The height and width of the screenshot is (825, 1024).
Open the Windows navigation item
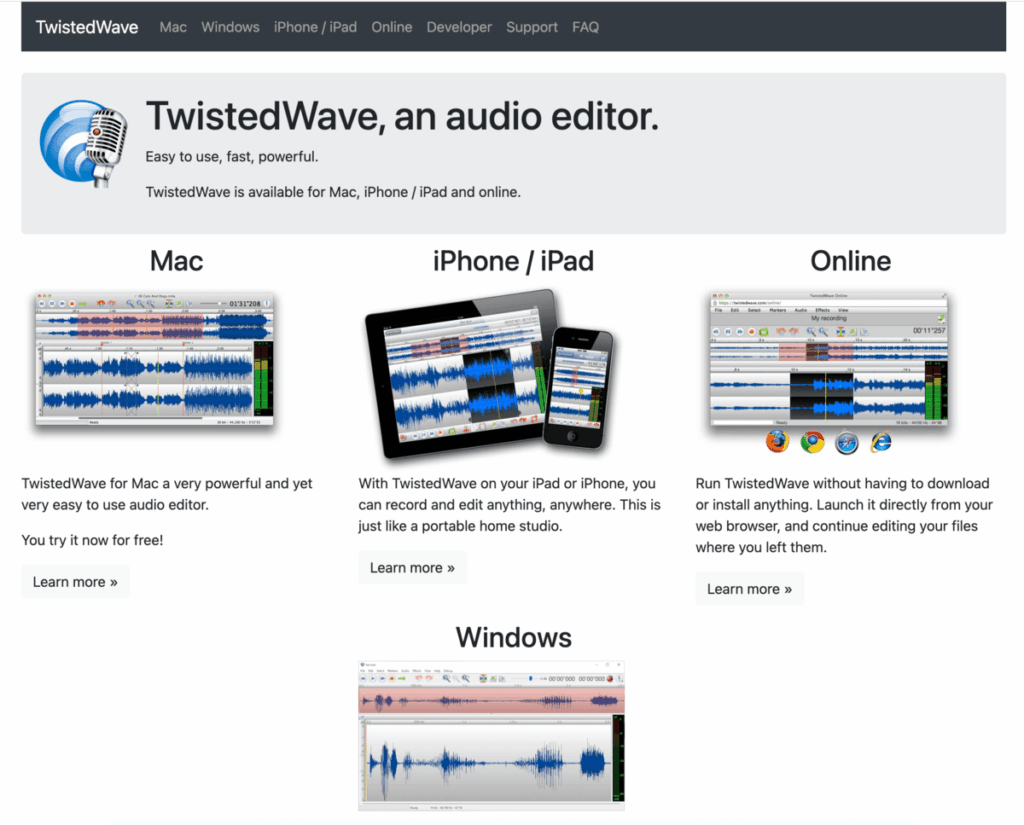coord(230,27)
